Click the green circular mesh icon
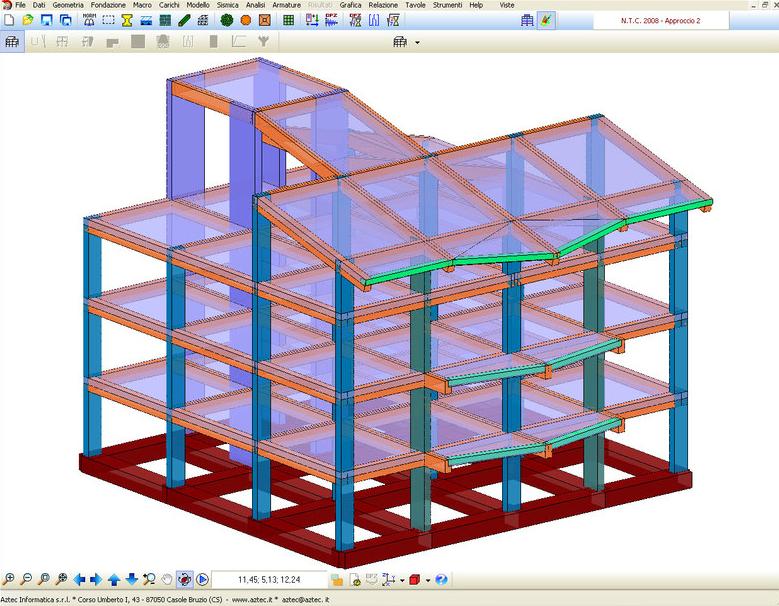 227,20
